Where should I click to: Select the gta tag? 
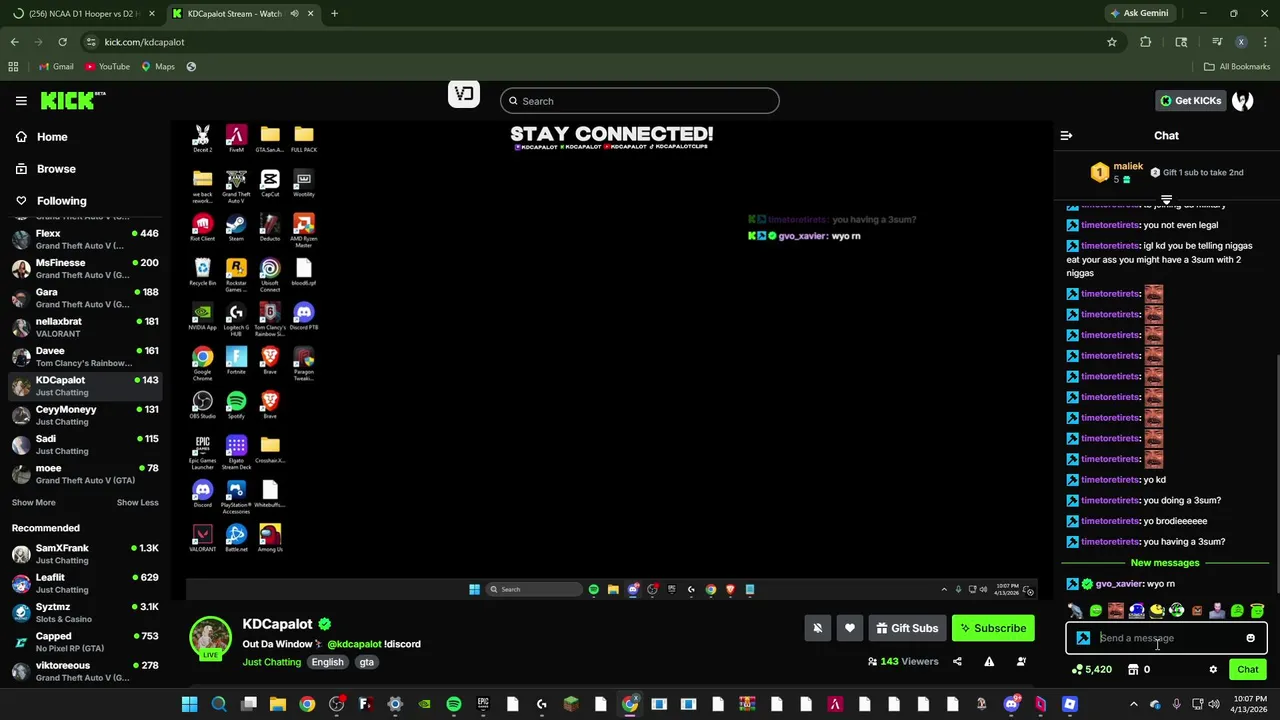(x=367, y=662)
